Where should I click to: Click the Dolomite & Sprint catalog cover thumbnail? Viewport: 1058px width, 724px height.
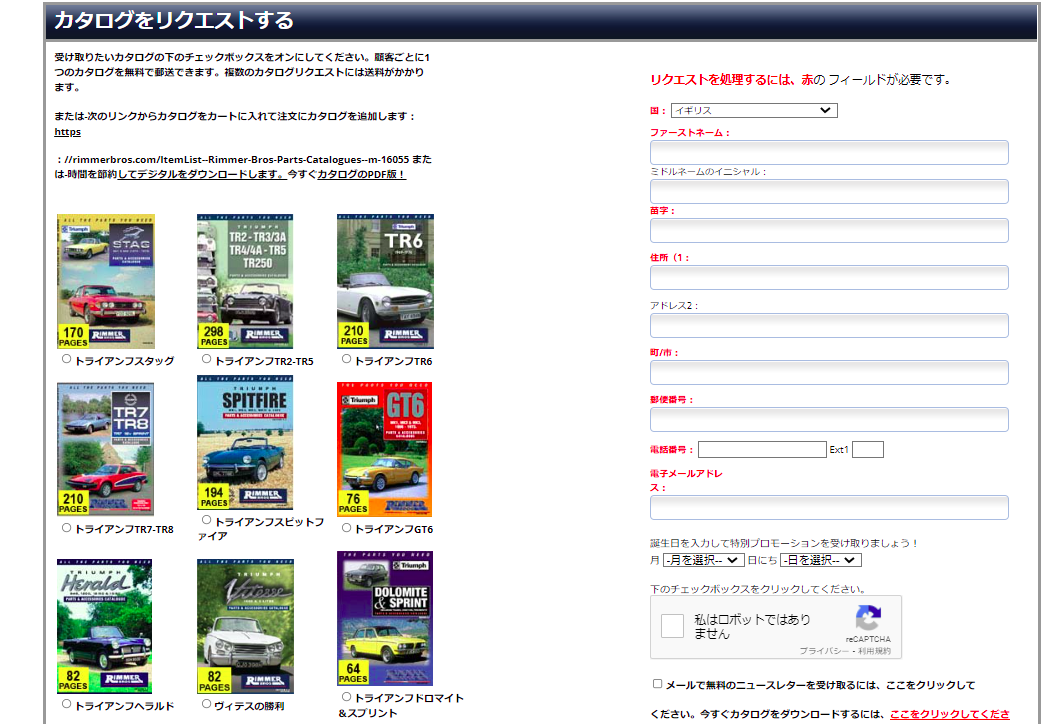[385, 618]
